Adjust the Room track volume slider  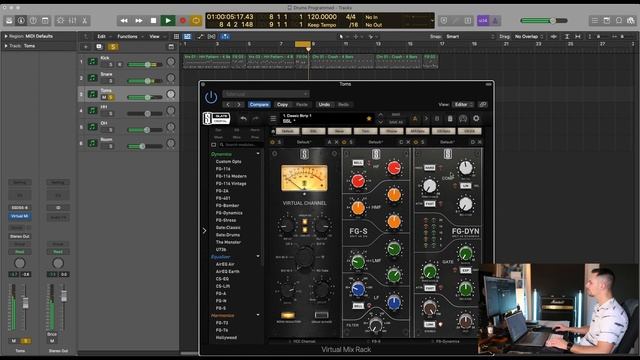145,146
